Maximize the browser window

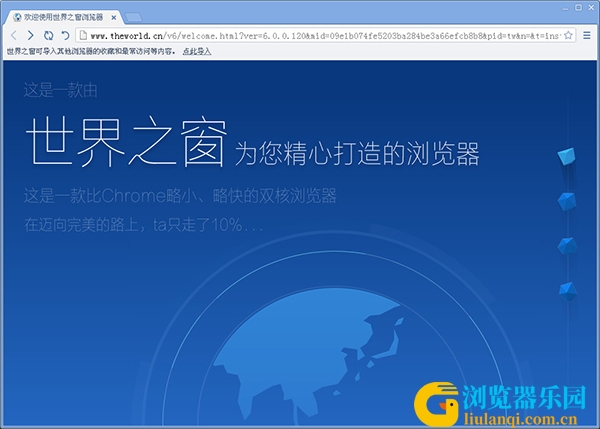coord(578,8)
